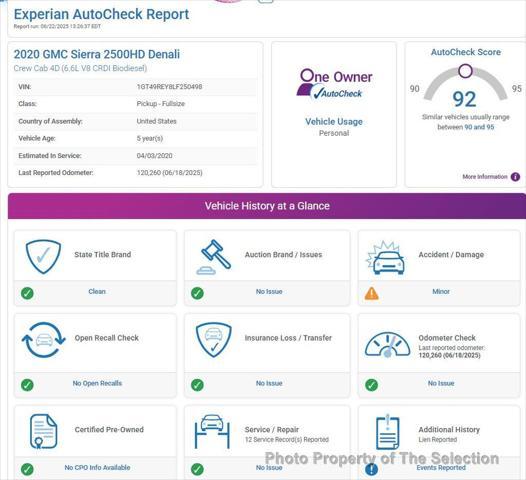
Task: Open the Clean title brand link
Action: pyautogui.click(x=97, y=291)
